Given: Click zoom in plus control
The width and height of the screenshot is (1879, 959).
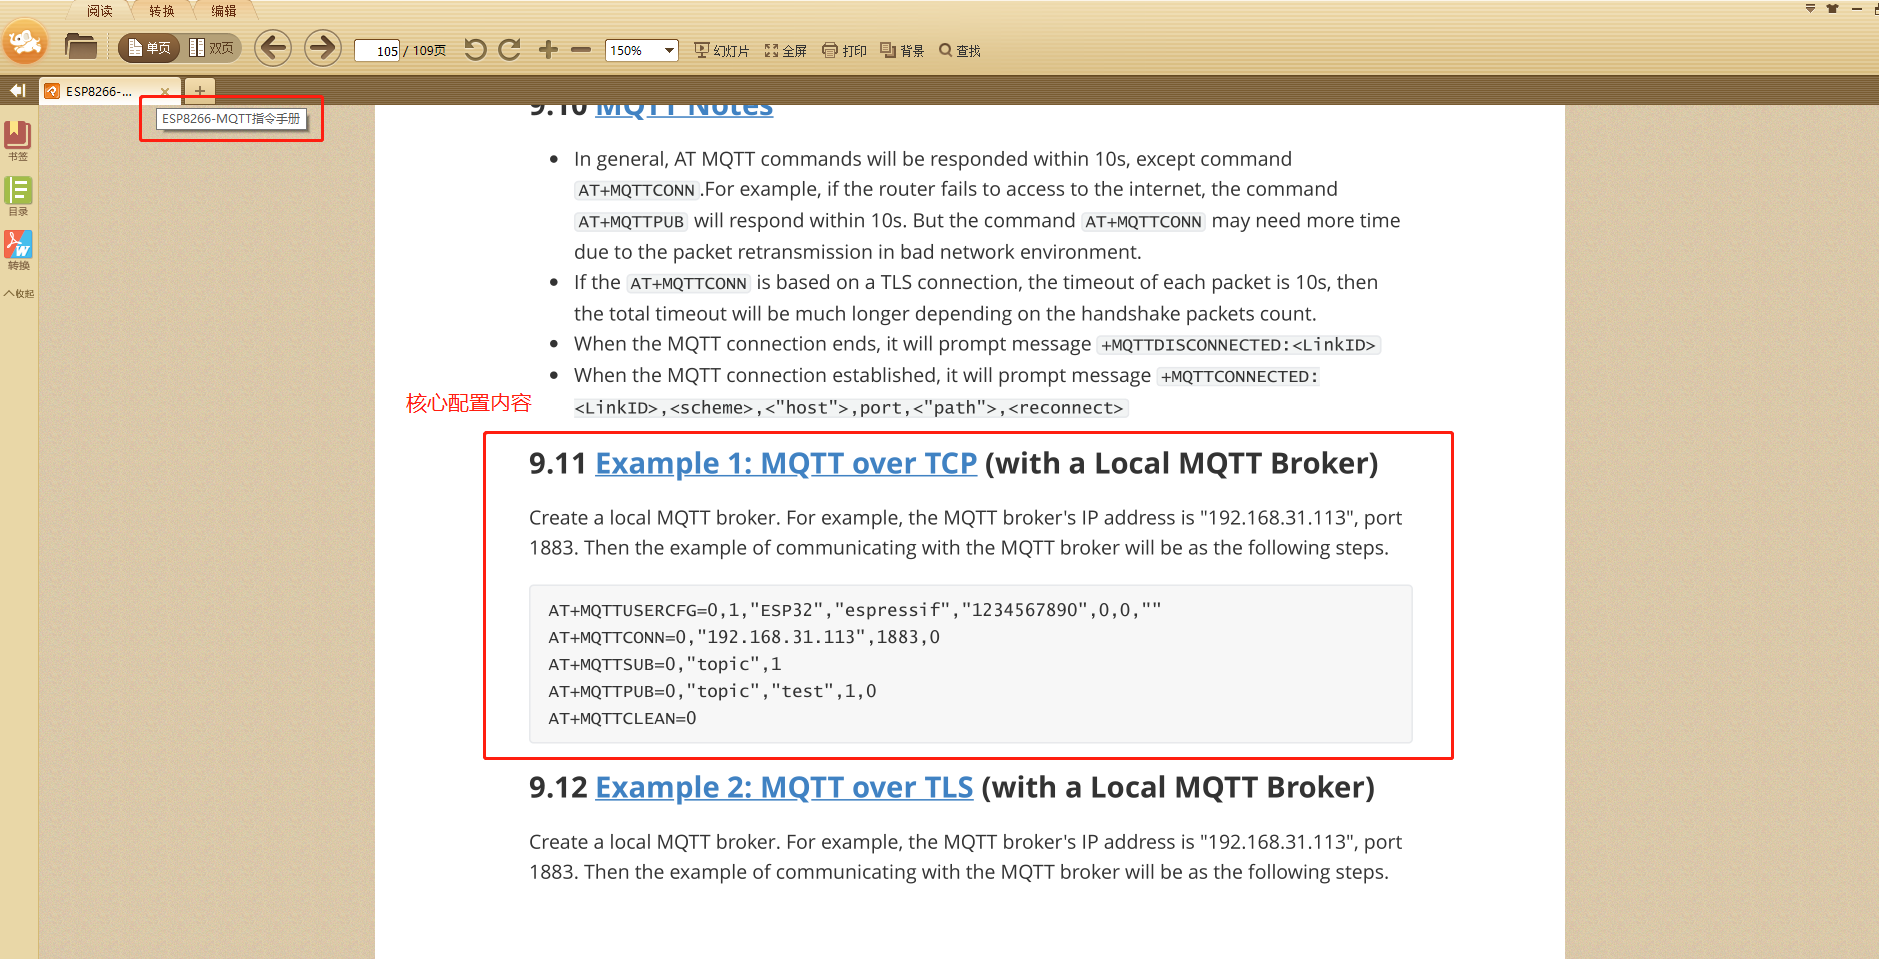Looking at the screenshot, I should point(547,49).
